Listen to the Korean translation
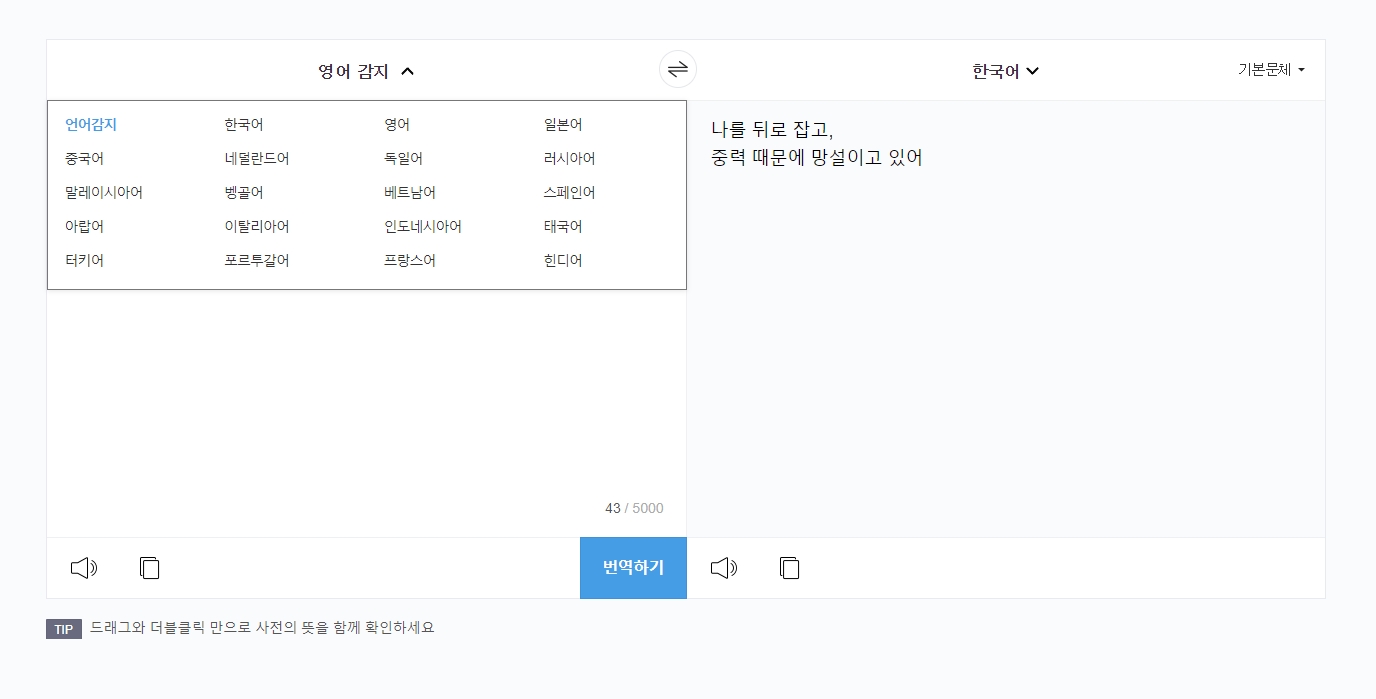Viewport: 1376px width, 699px height. click(x=724, y=568)
